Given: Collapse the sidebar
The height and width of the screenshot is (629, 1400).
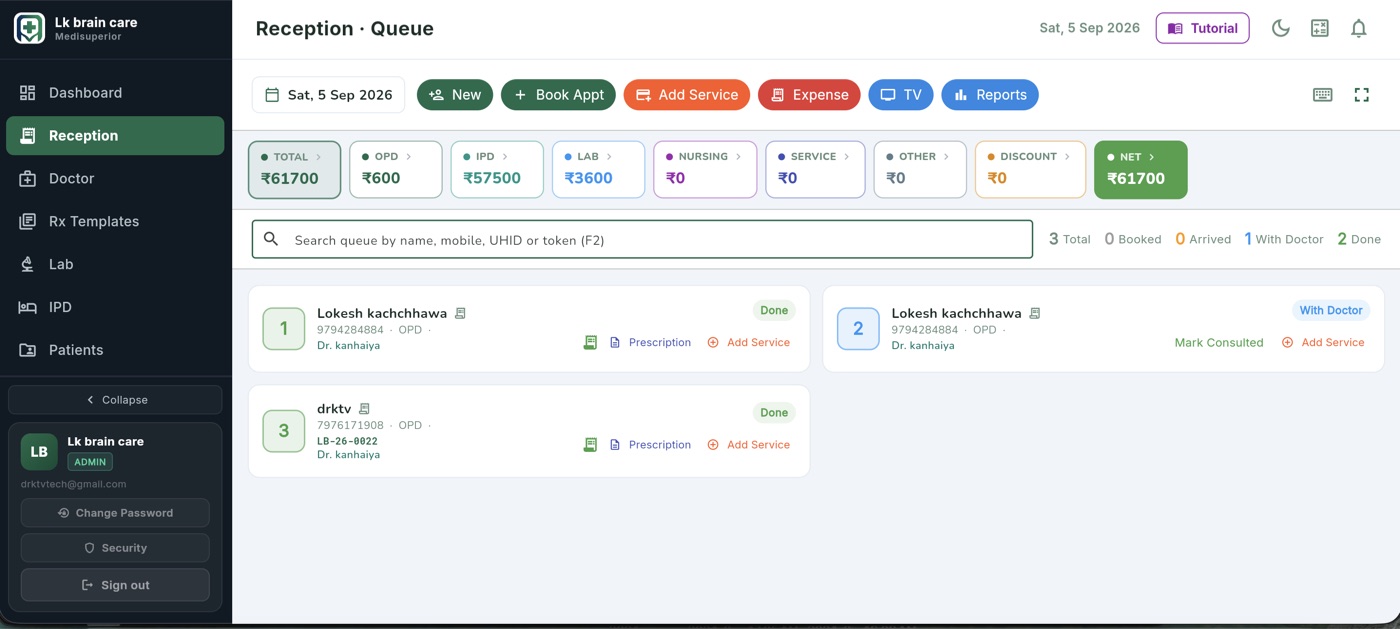Looking at the screenshot, I should tap(116, 400).
